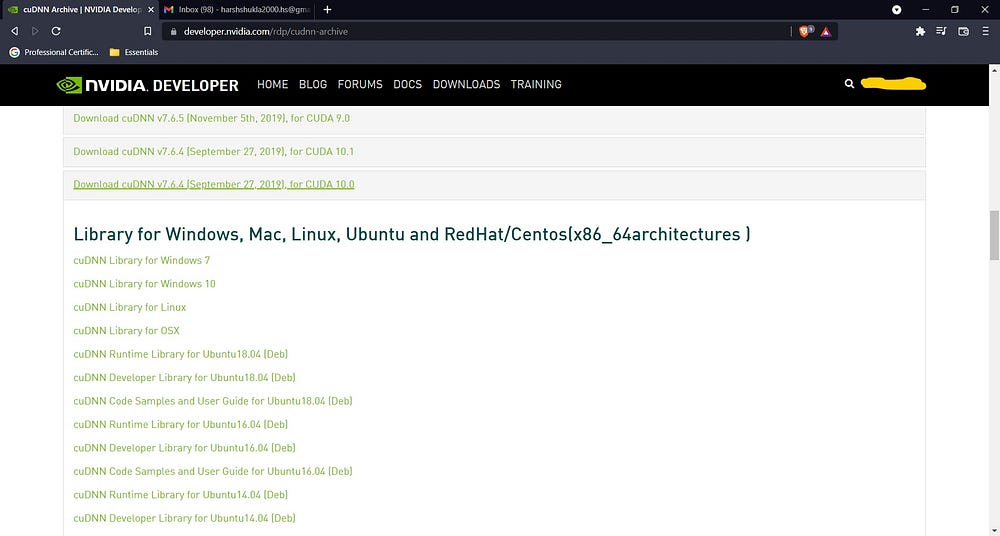Click the page vertical scrollbar thumb
Image resolution: width=1000 pixels, height=536 pixels.
[994, 235]
